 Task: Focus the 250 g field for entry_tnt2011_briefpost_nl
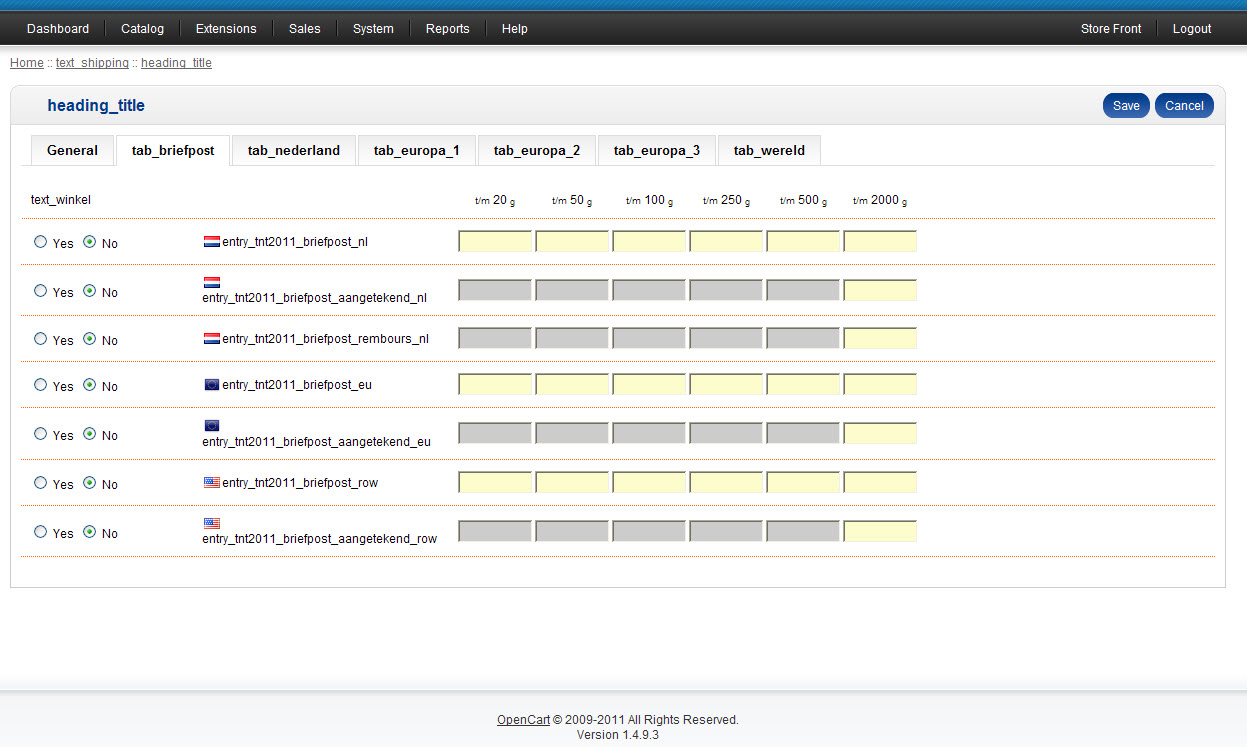(x=726, y=241)
